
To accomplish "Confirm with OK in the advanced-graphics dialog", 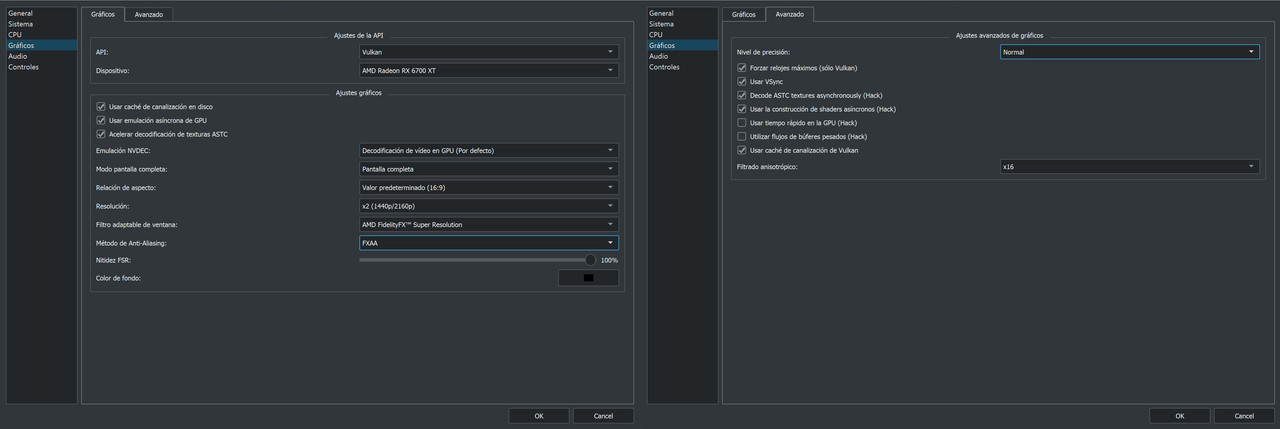I will pos(1180,415).
